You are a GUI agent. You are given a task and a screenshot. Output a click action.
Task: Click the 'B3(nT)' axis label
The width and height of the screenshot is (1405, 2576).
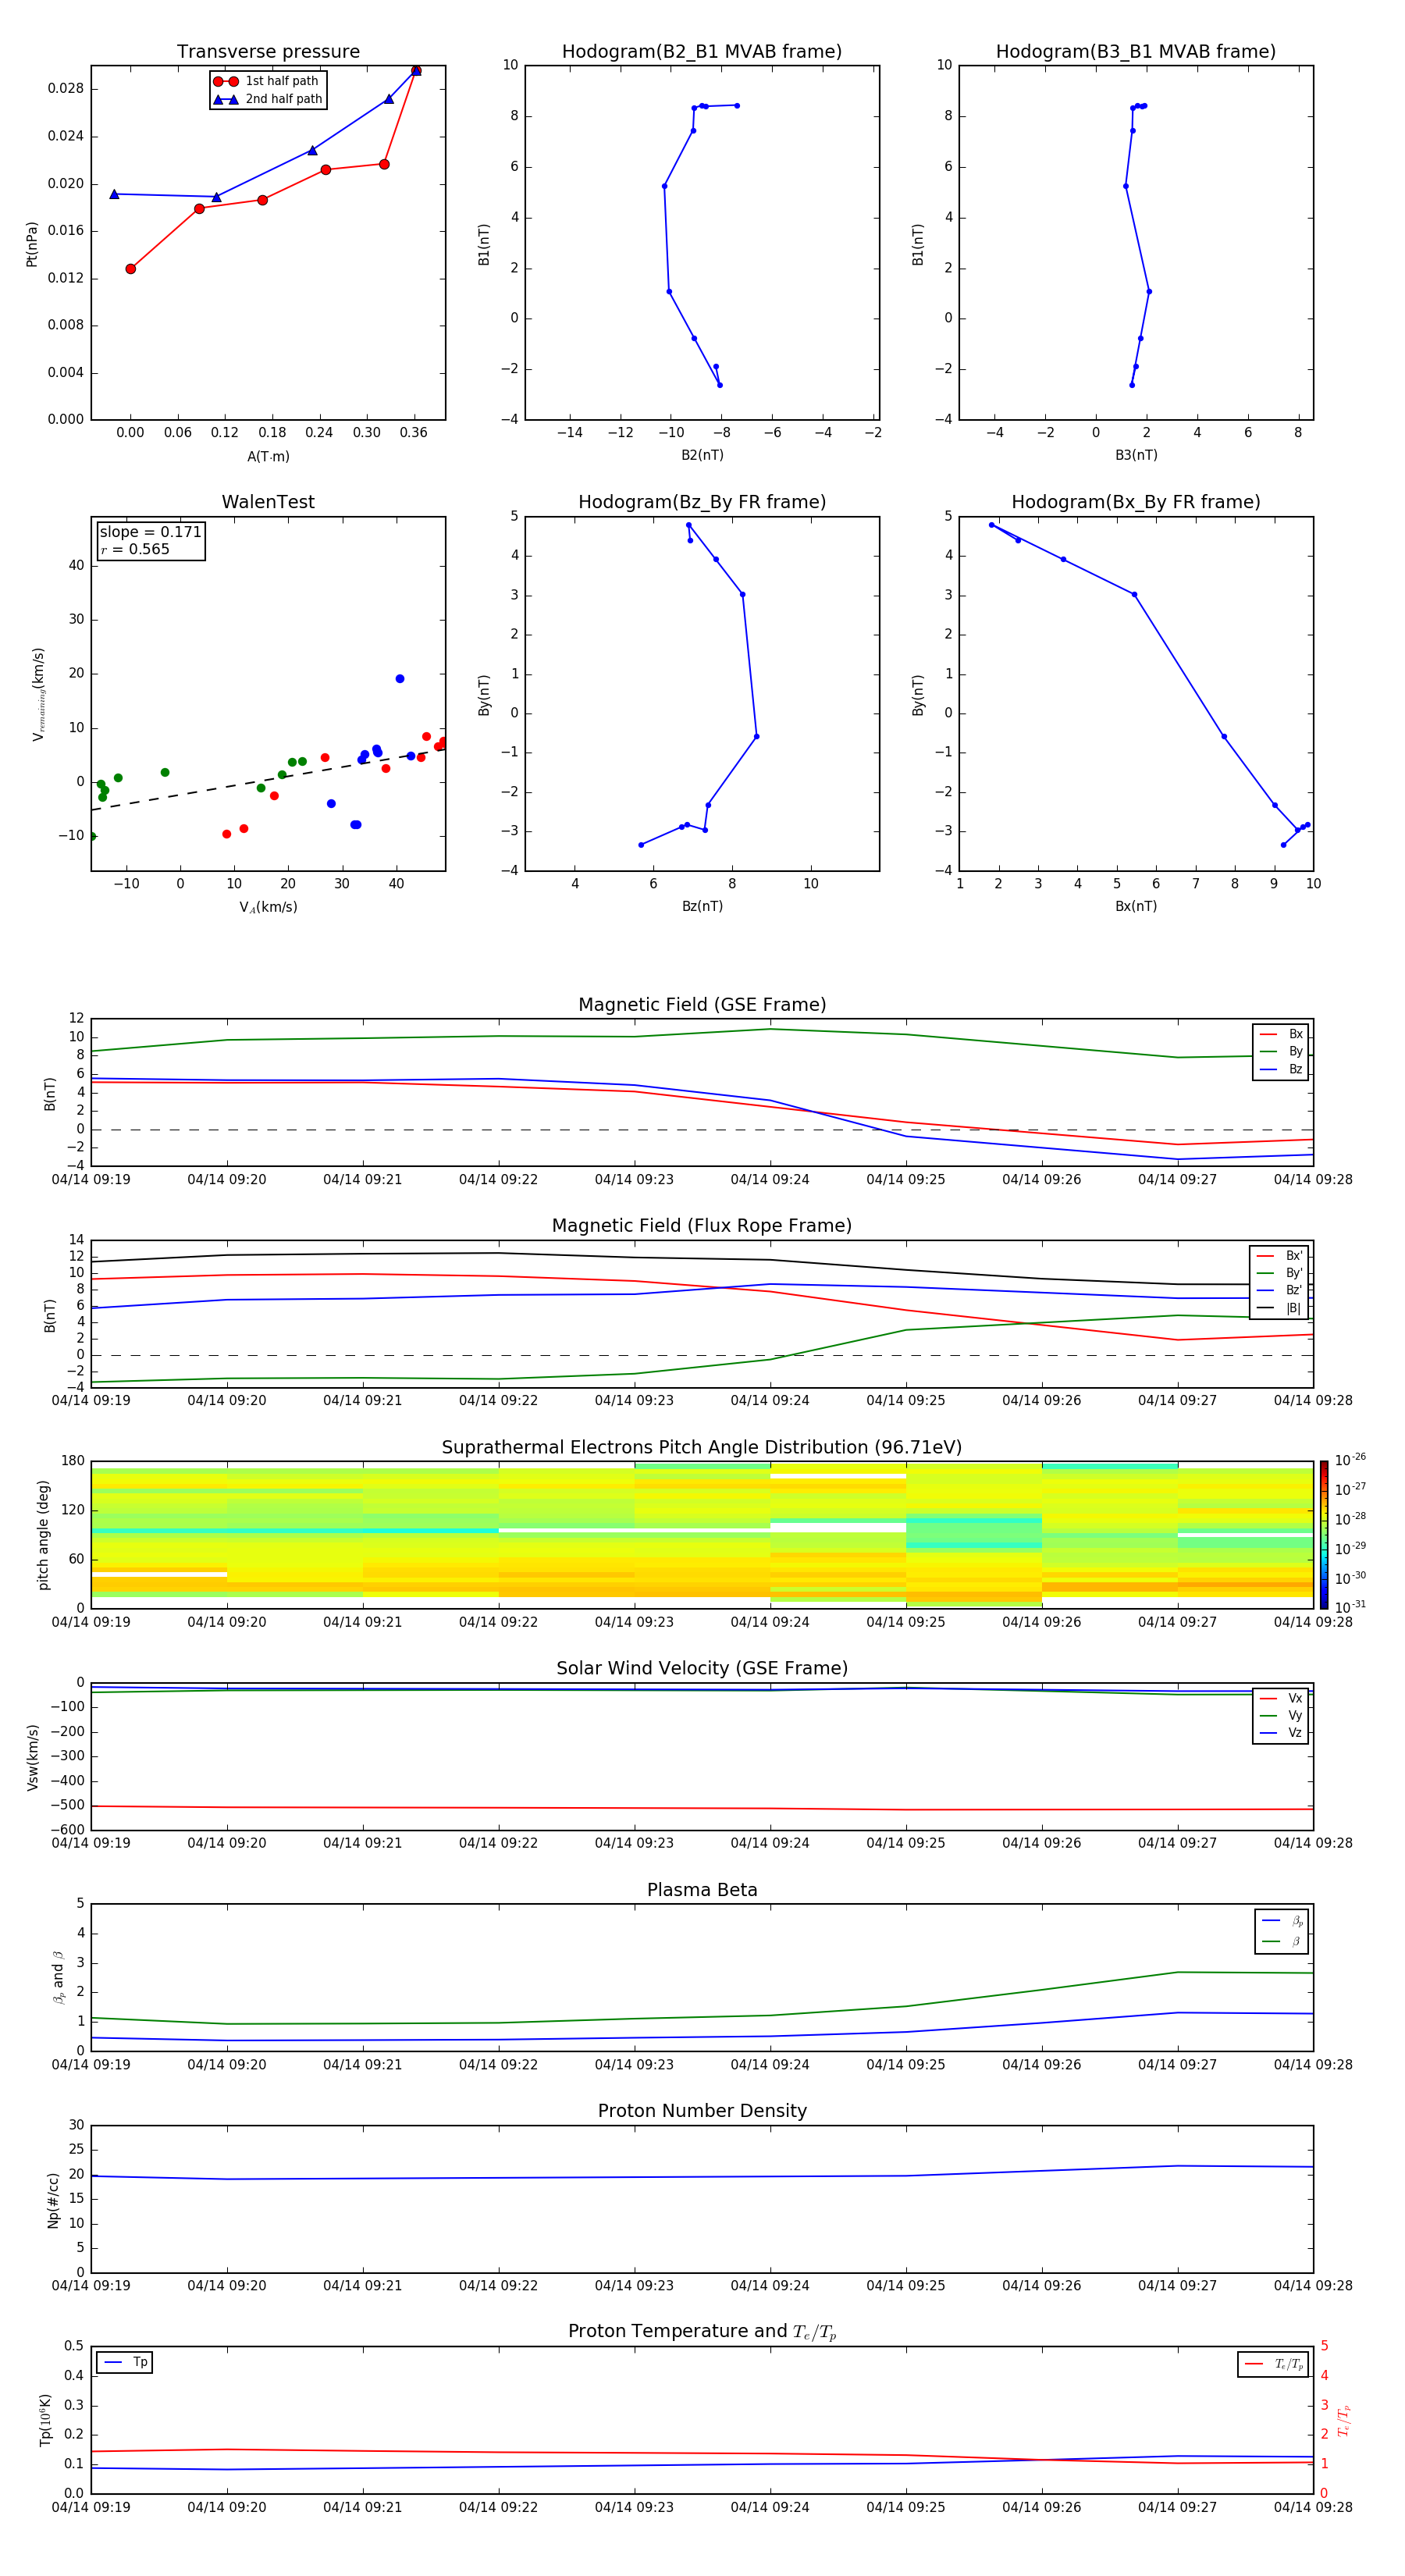[1136, 455]
